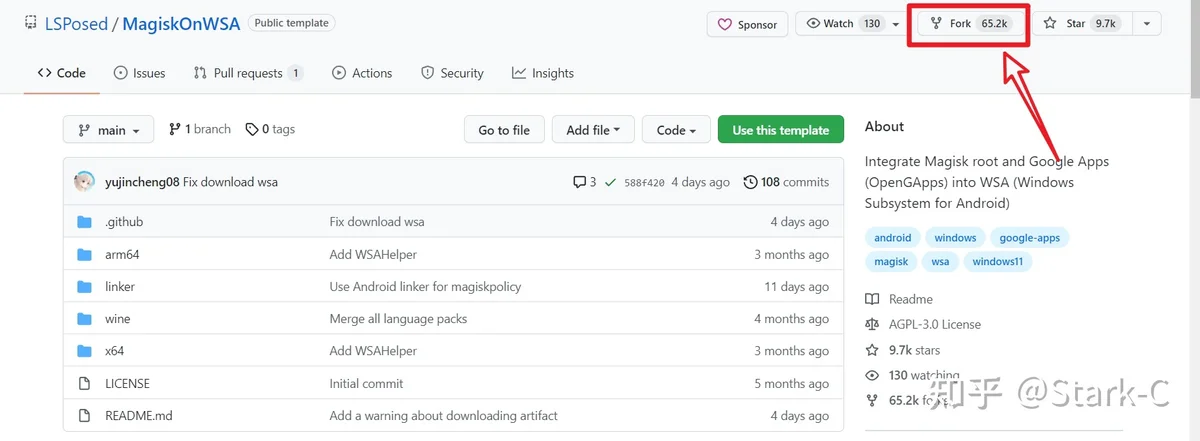Viewport: 1200px width, 441px height.
Task: Expand the Add file dropdown
Action: point(593,130)
